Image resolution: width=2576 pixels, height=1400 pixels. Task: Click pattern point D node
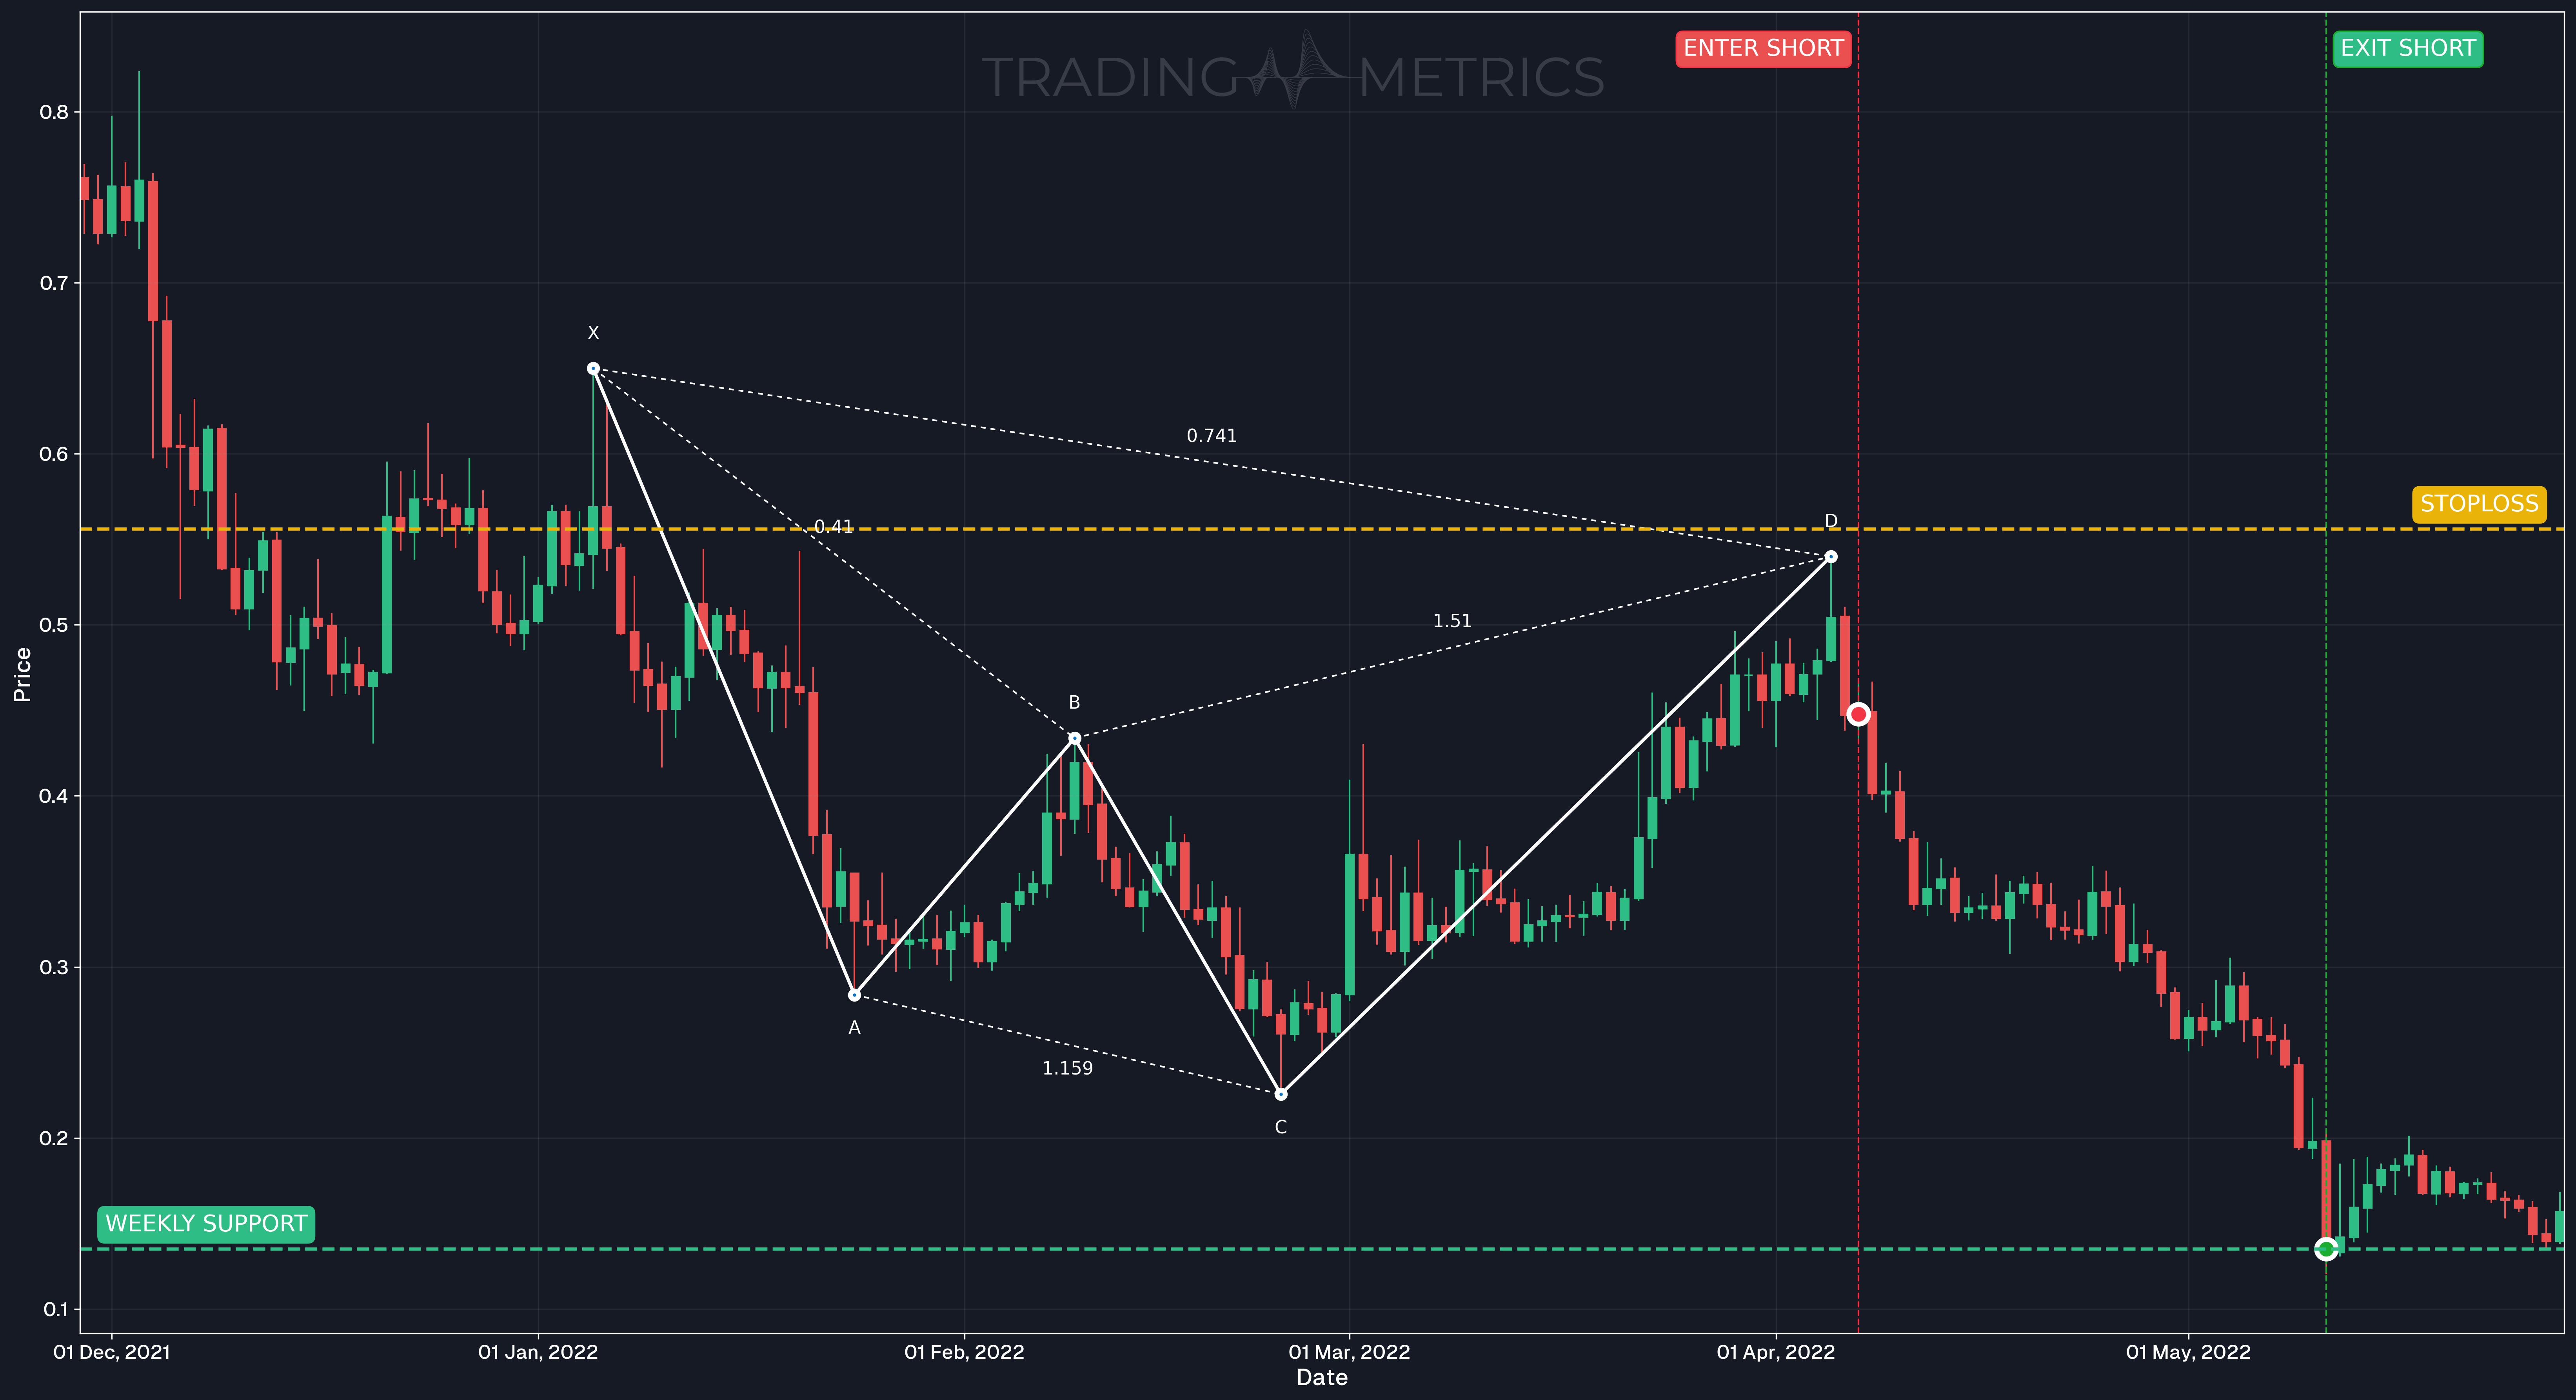pyautogui.click(x=1831, y=557)
